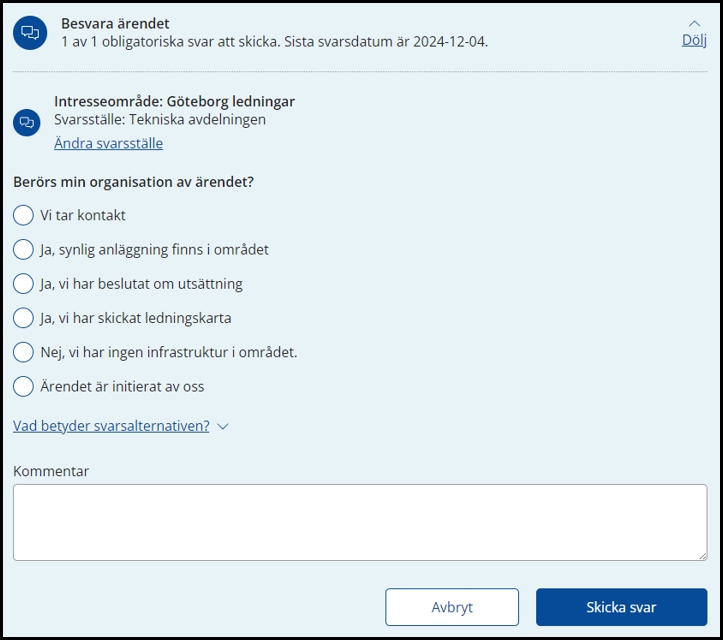Select "Nej, vi har ingen infrastruktur i området"
This screenshot has height=640, width=723.
point(23,352)
